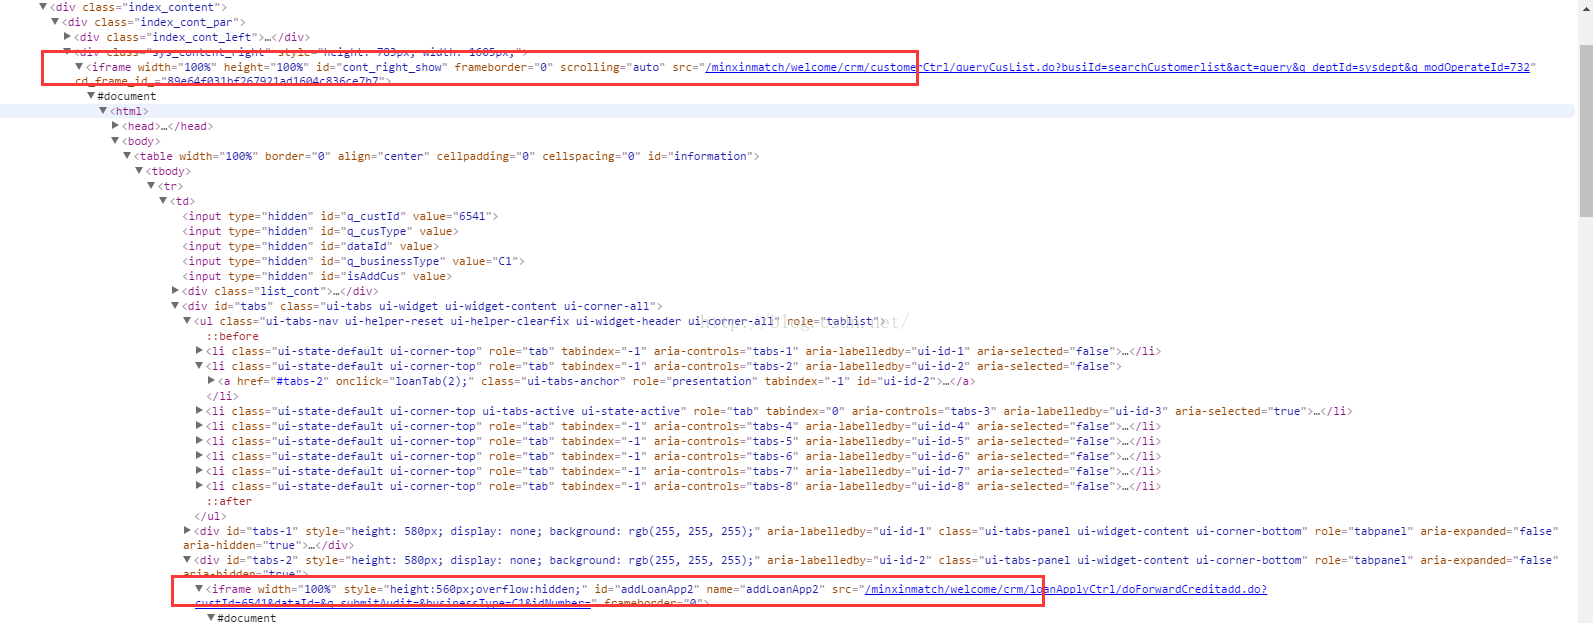Expand the li controlling tabs-1
Viewport: 1593px width, 623px height.
[199, 351]
